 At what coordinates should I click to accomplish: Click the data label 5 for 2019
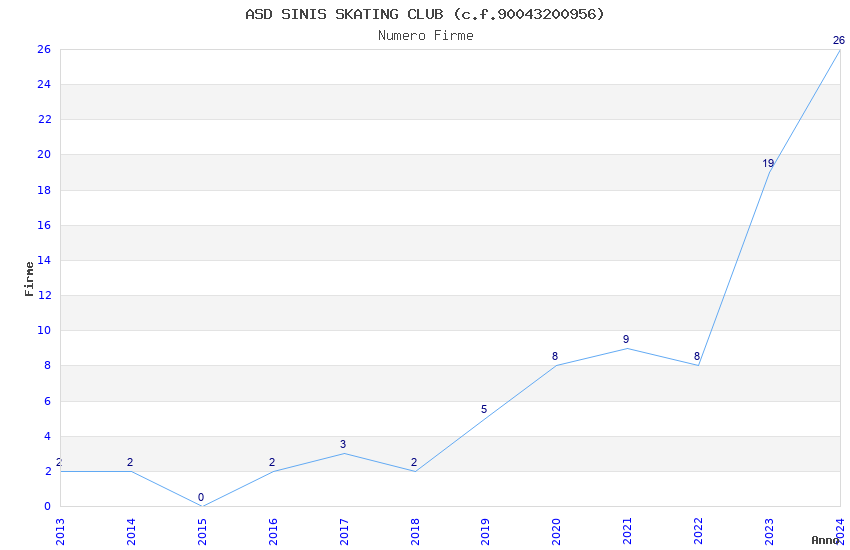coord(484,410)
